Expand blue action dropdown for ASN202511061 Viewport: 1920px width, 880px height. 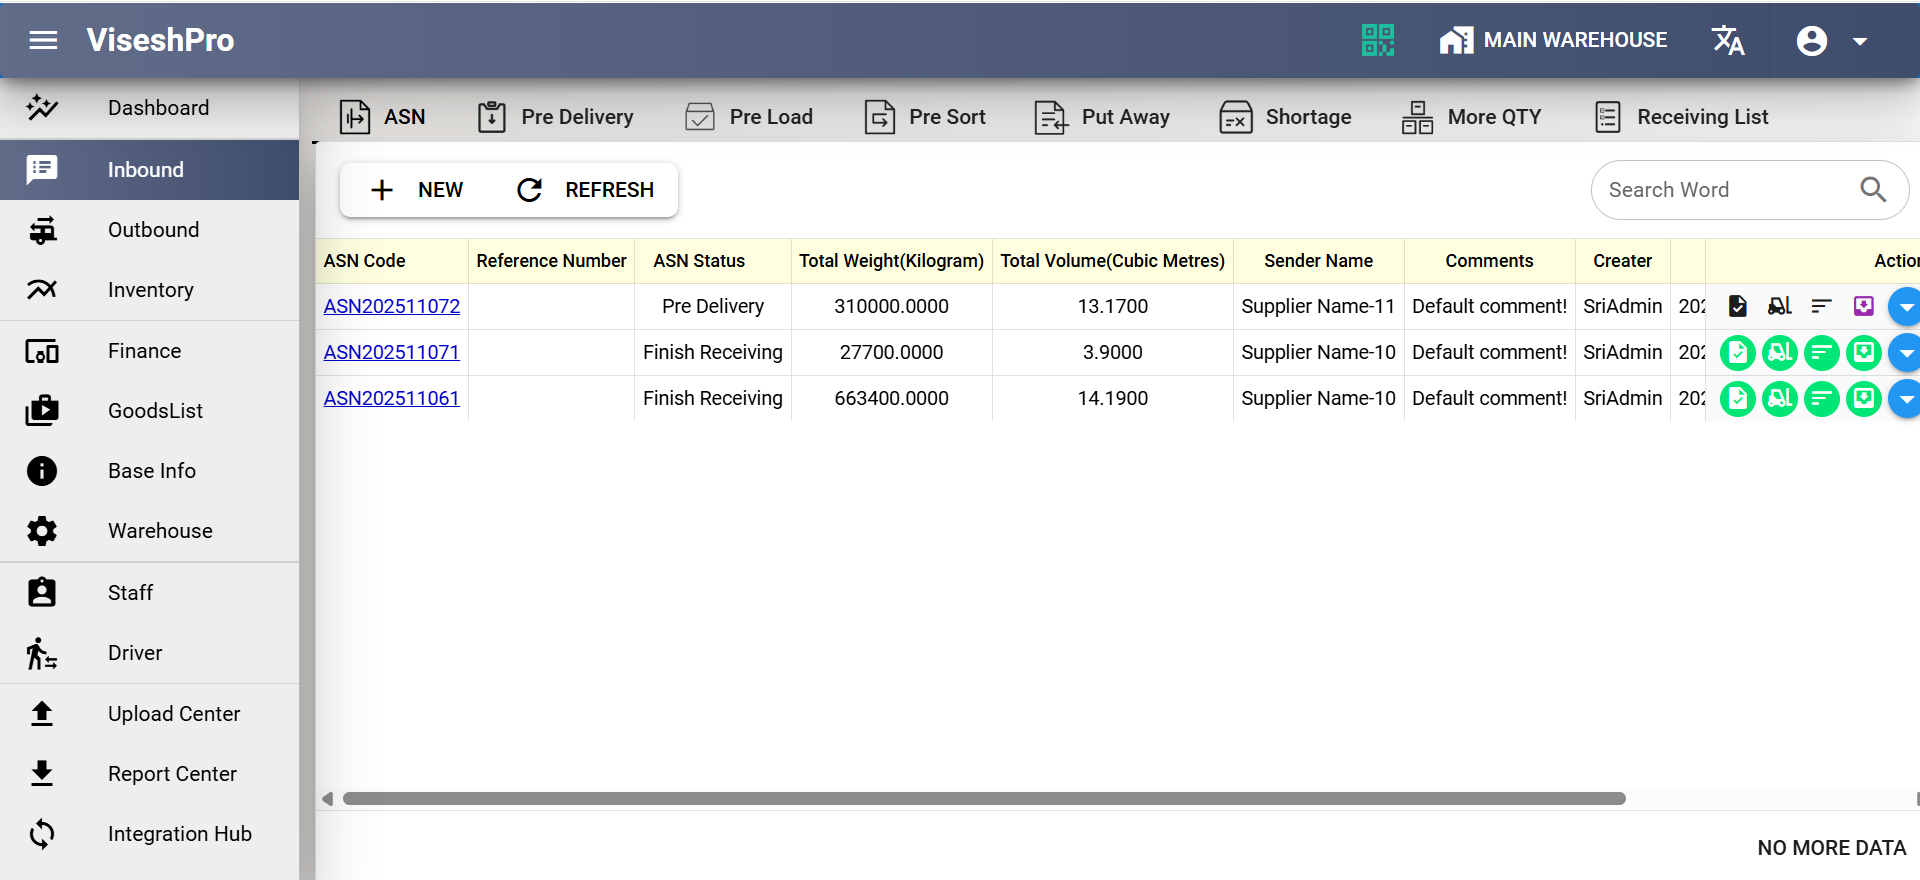point(1904,399)
